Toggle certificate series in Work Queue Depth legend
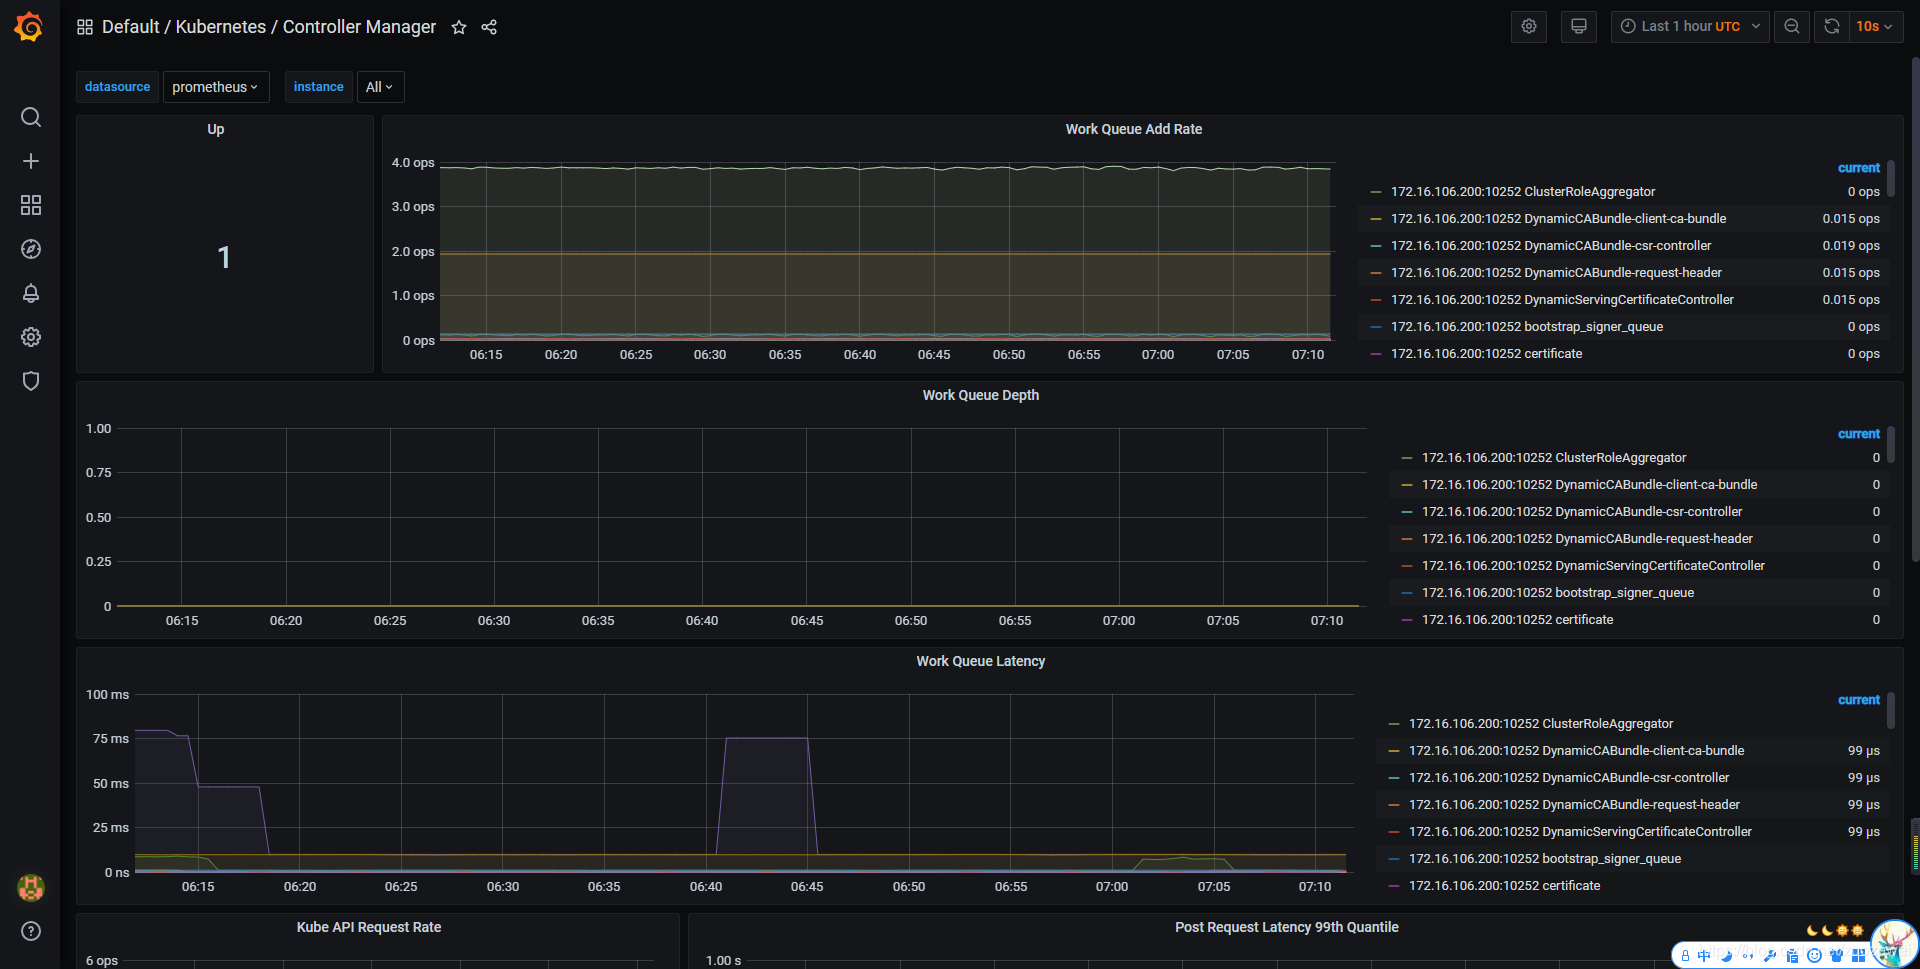Viewport: 1920px width, 969px height. (x=1517, y=620)
